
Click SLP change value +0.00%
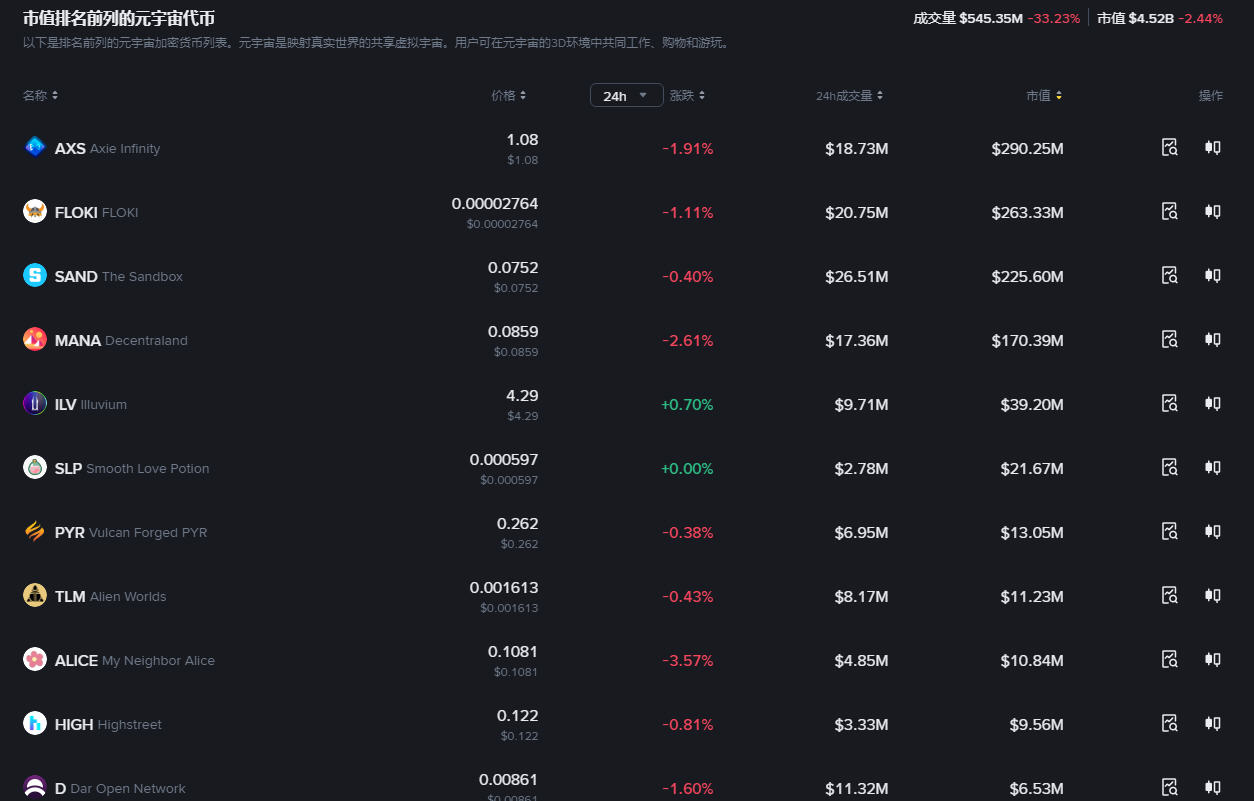coord(687,468)
